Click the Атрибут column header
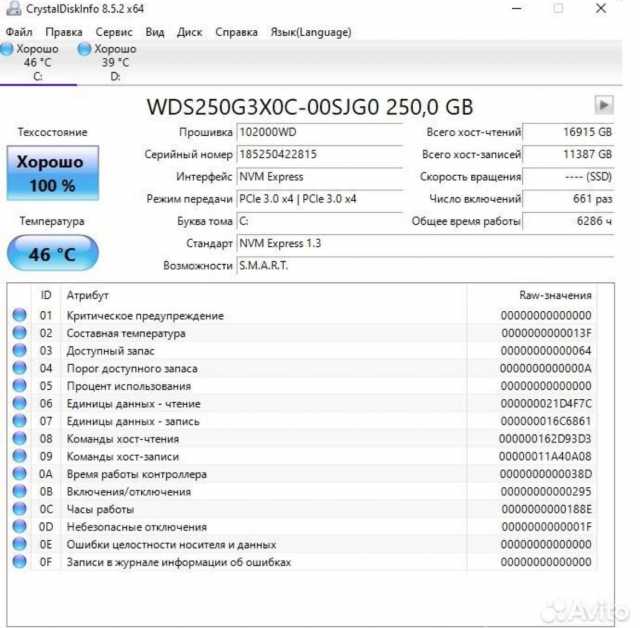The height and width of the screenshot is (628, 640). tap(263, 295)
